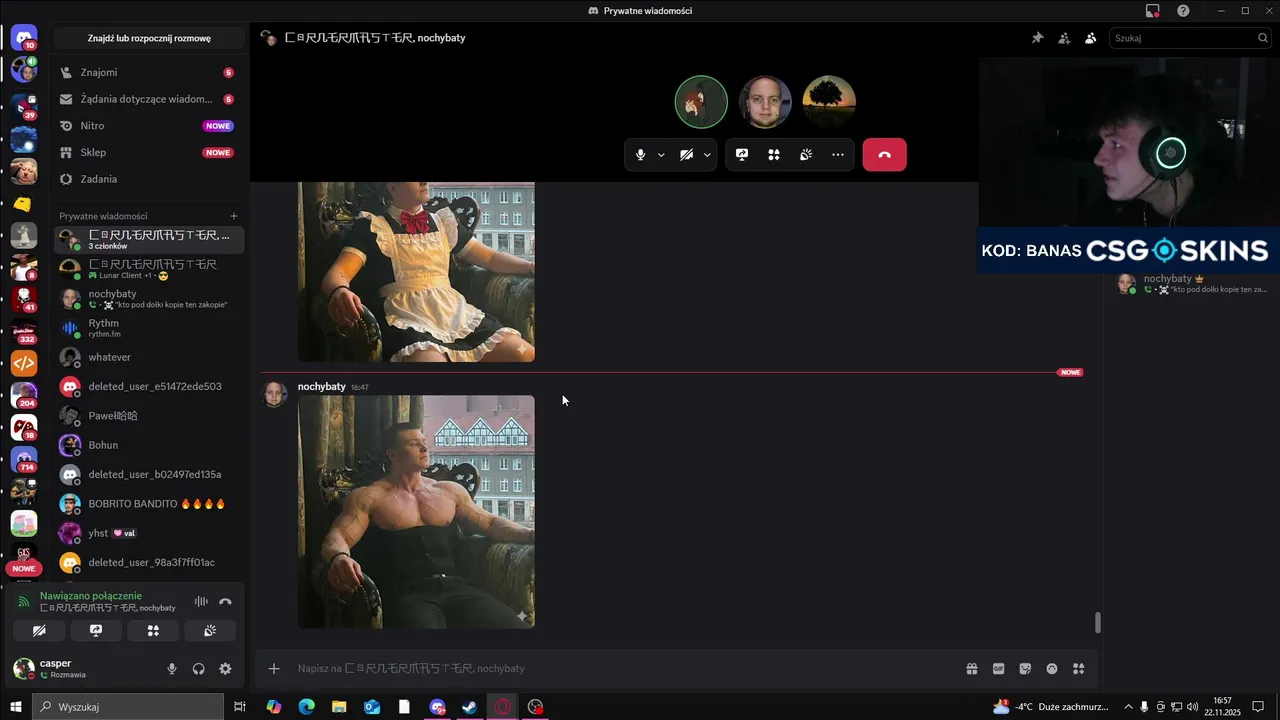Open Discord help icon in title bar
Viewport: 1280px width, 720px height.
1183,11
